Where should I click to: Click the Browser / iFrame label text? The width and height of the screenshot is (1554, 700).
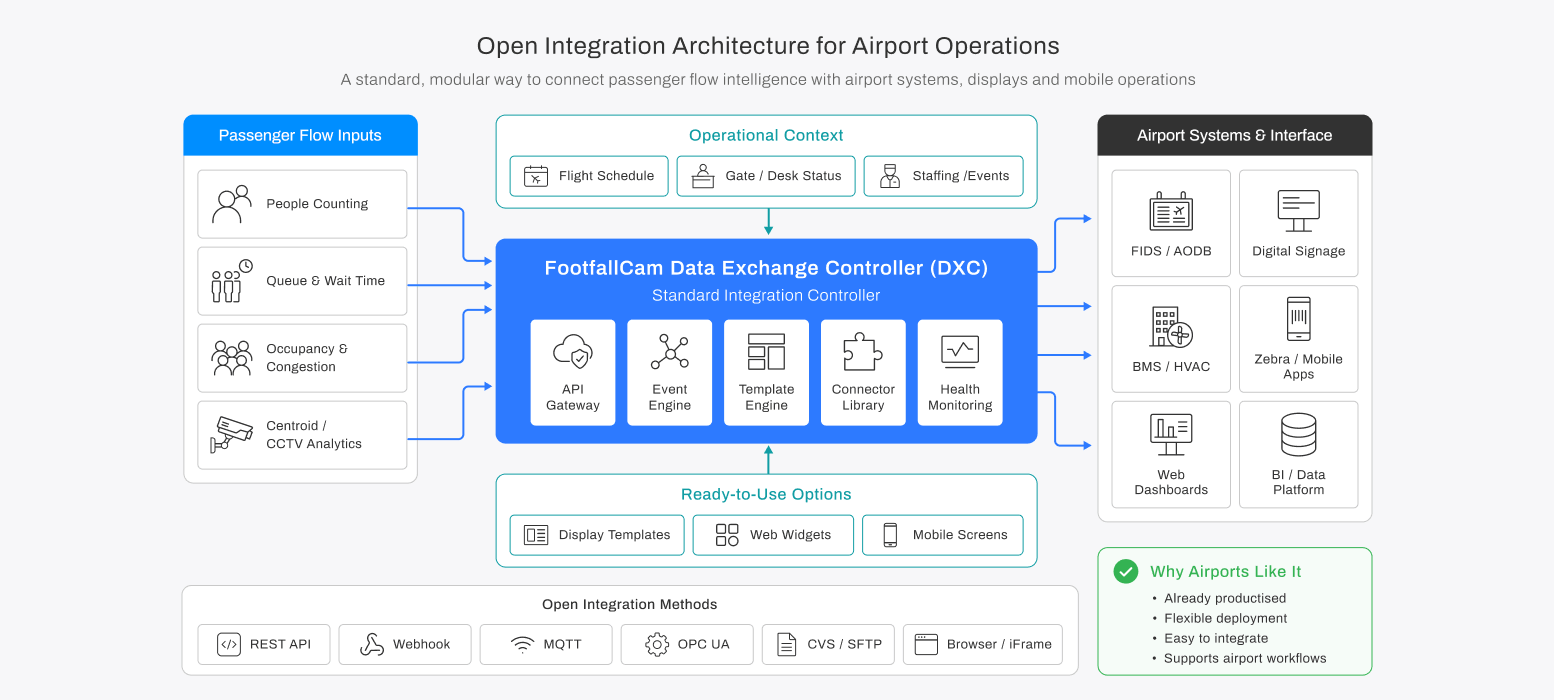tap(1000, 645)
